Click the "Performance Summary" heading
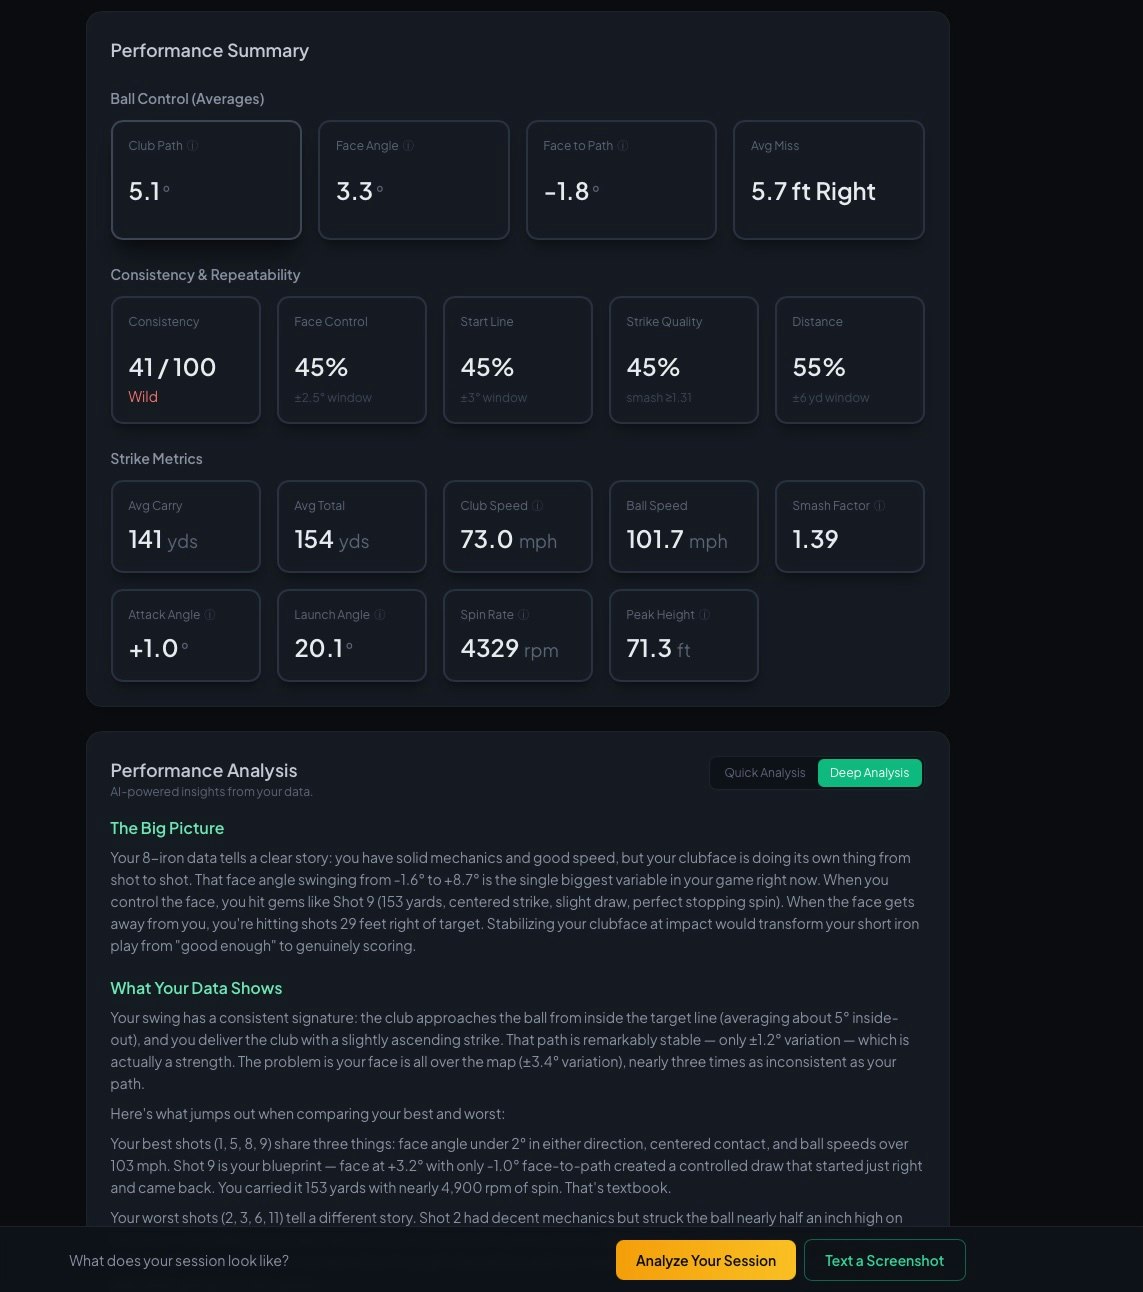Screen dimensions: 1143x1292 209,51
